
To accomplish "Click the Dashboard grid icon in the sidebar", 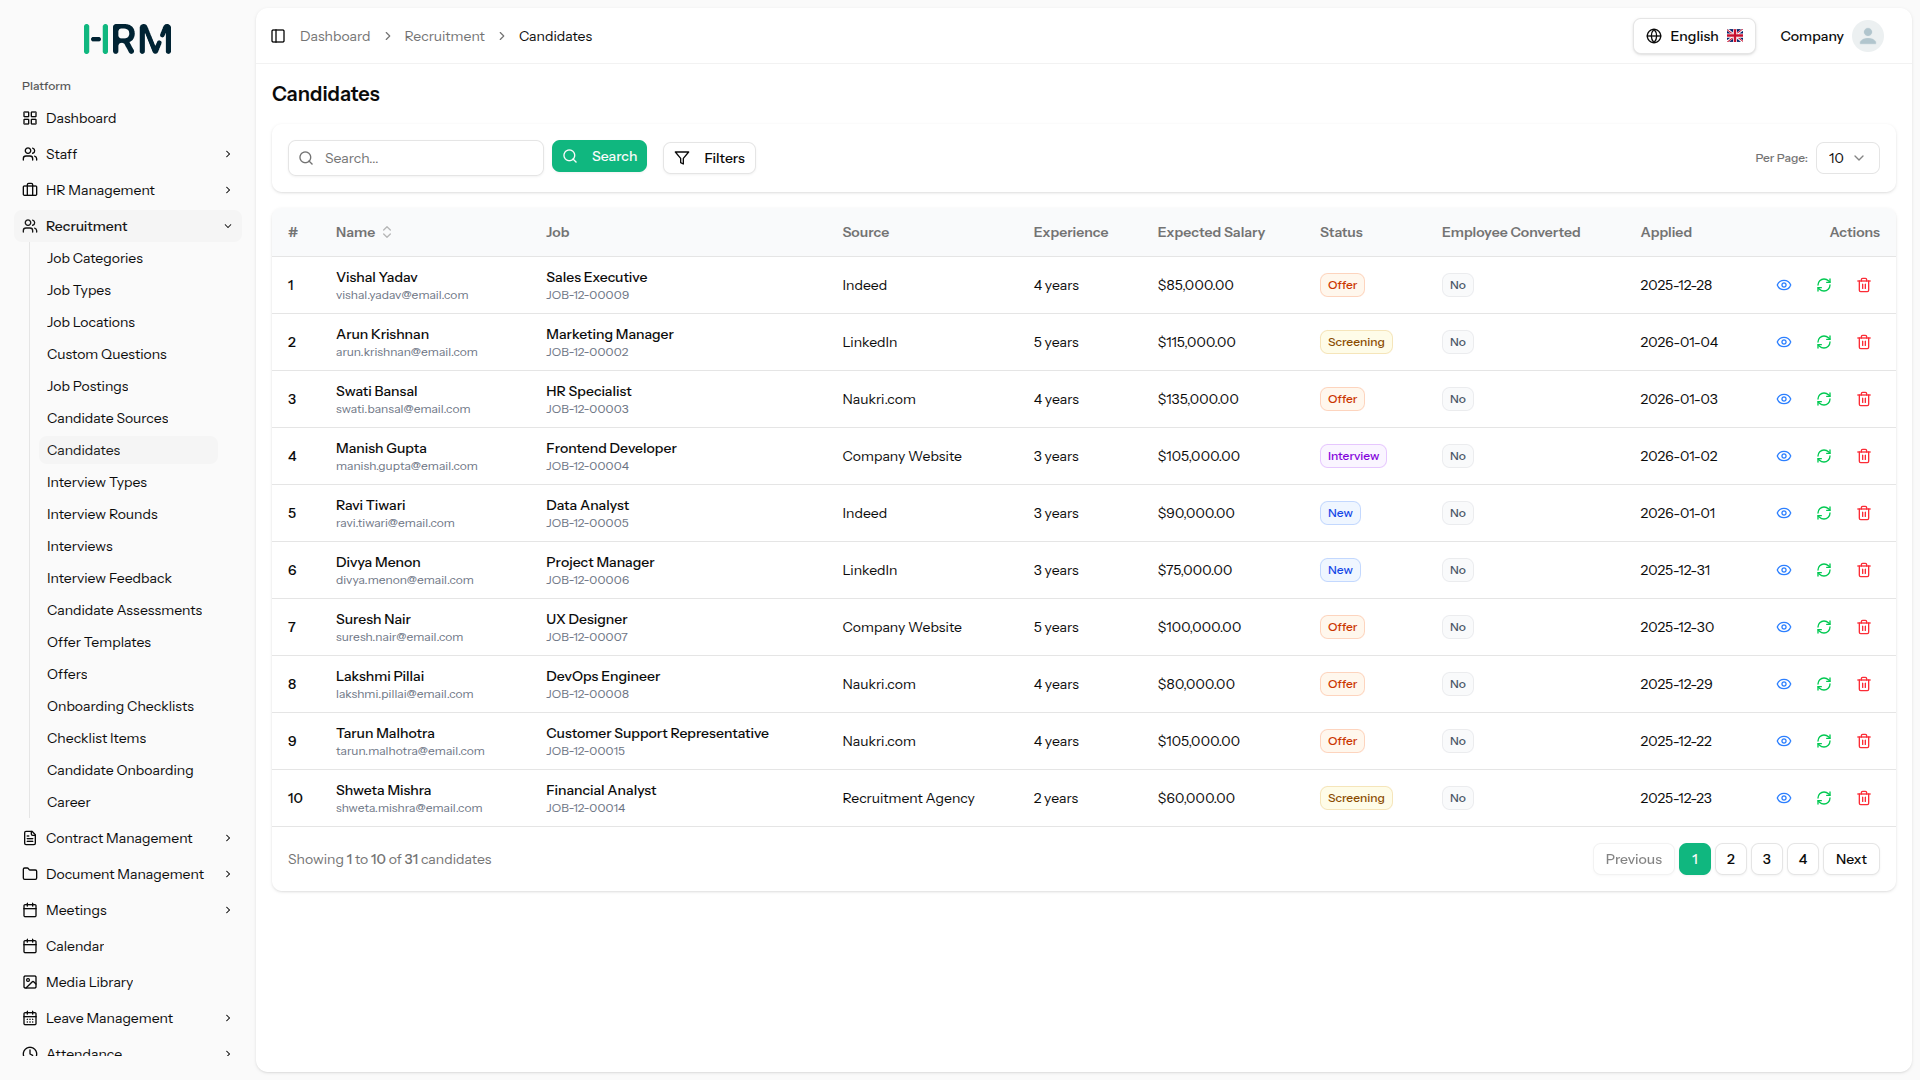I will click(x=30, y=118).
